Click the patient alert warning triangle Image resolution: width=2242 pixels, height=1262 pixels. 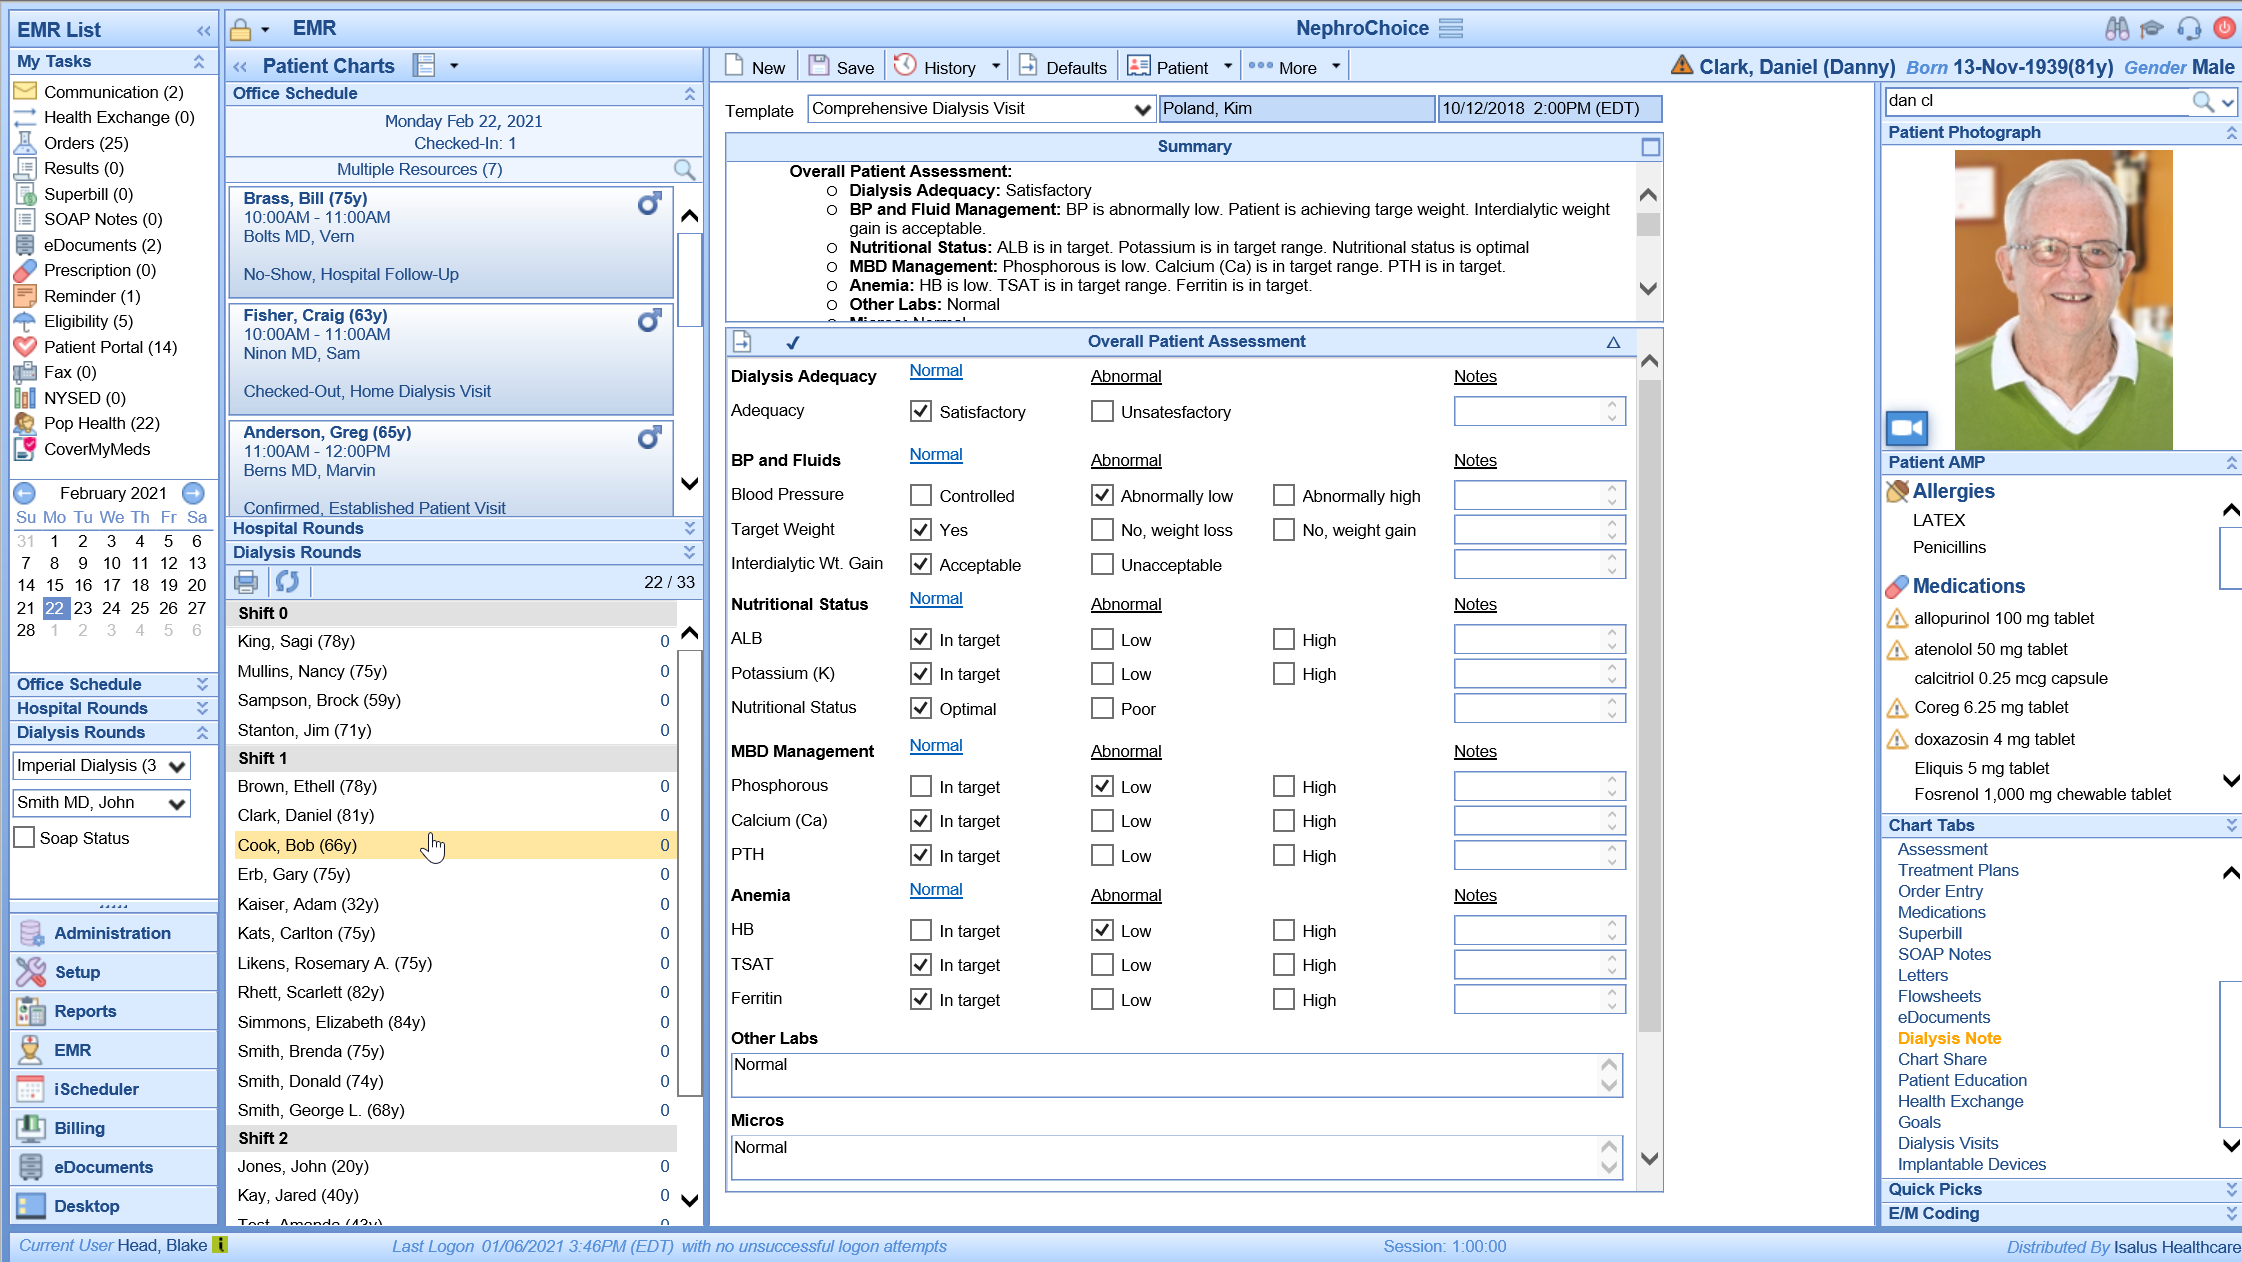(x=1682, y=65)
